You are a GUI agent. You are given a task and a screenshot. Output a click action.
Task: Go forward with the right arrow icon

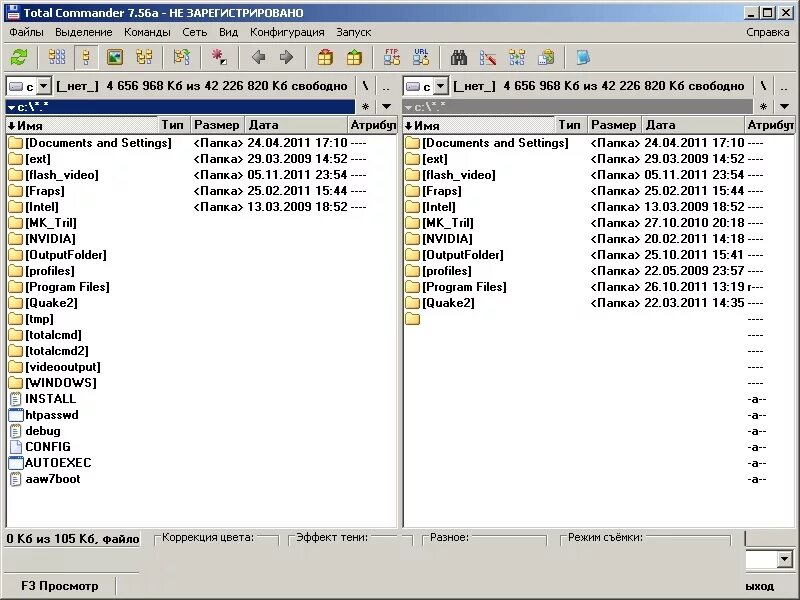tap(287, 57)
